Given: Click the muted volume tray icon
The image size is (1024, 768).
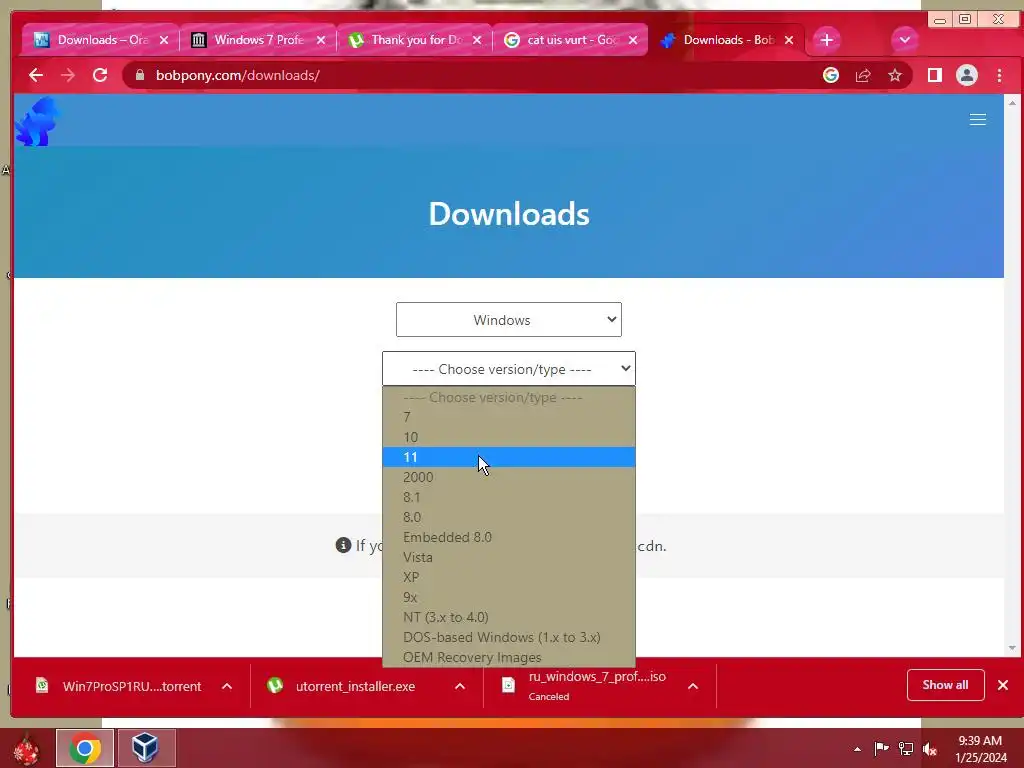Looking at the screenshot, I should 930,748.
